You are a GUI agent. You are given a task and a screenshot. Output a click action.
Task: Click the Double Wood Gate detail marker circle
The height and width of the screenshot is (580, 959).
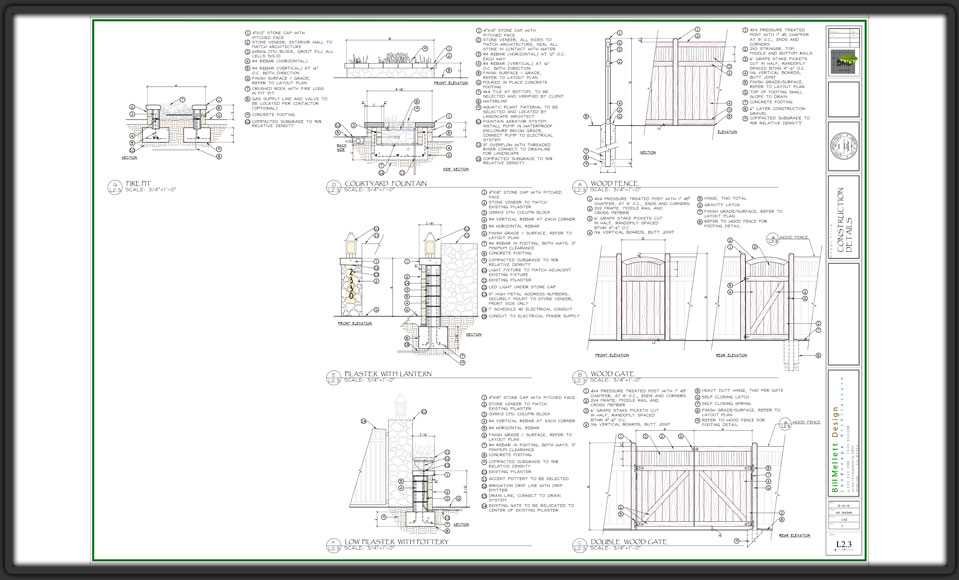[x=581, y=544]
